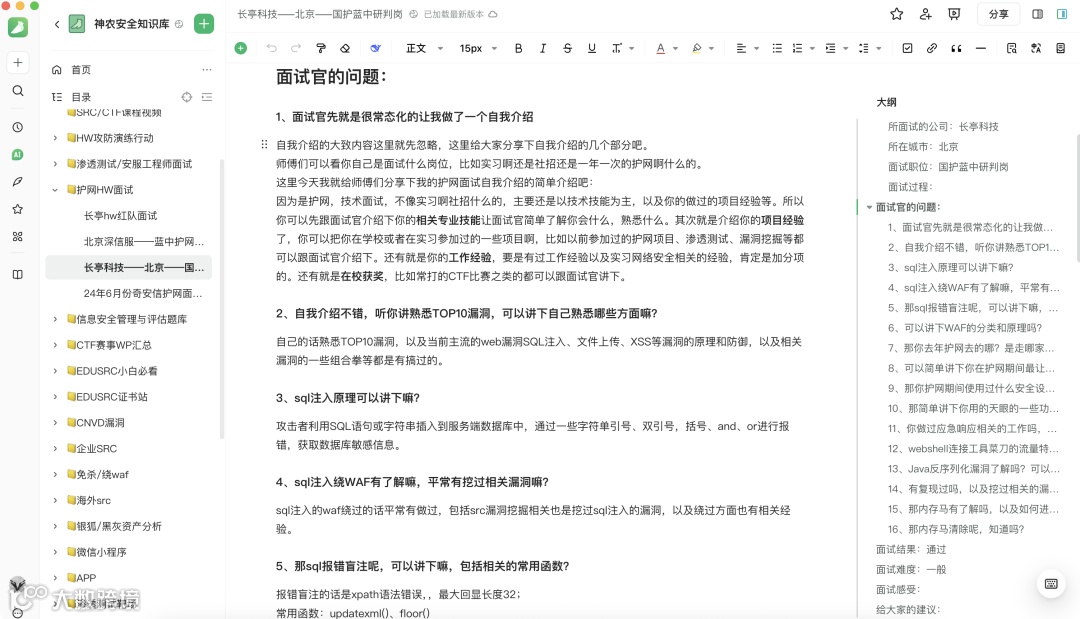Apply bold formatting
Screen dimensions: 1080x619
(519, 48)
